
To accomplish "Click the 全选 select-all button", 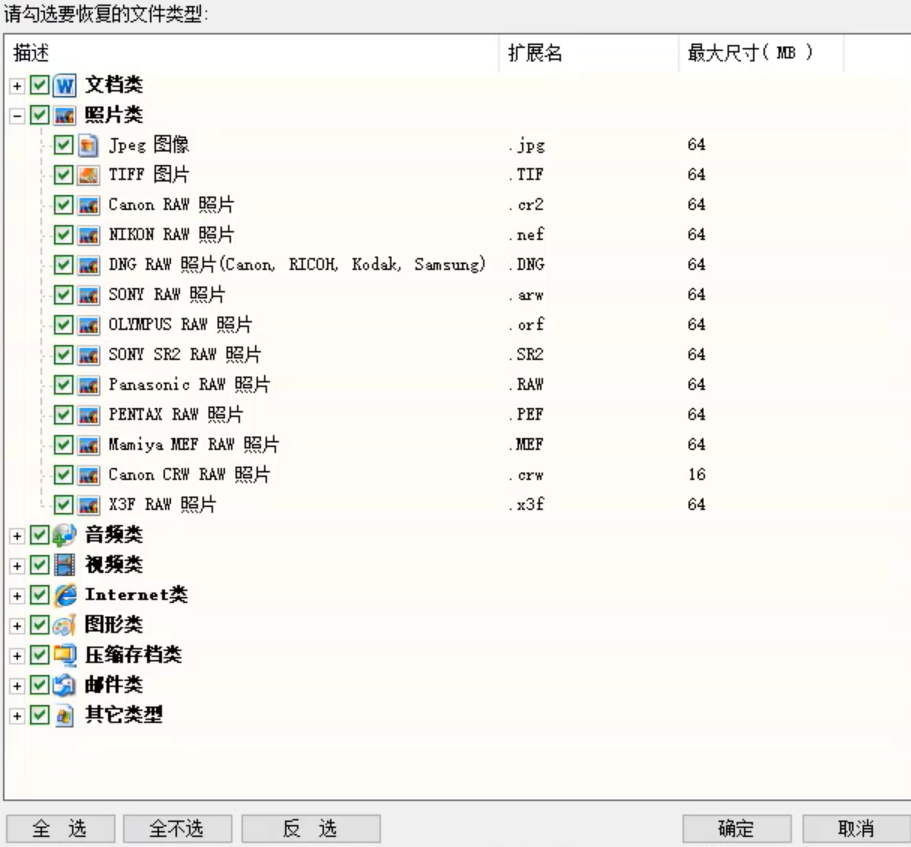I will coord(62,828).
